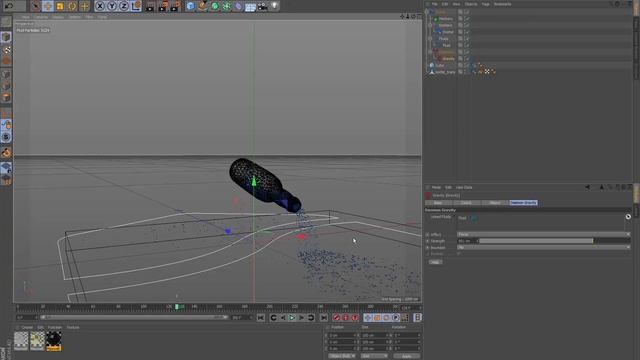Click the spline pen tool icon
Screen dimensions: 640x360
point(202,6)
